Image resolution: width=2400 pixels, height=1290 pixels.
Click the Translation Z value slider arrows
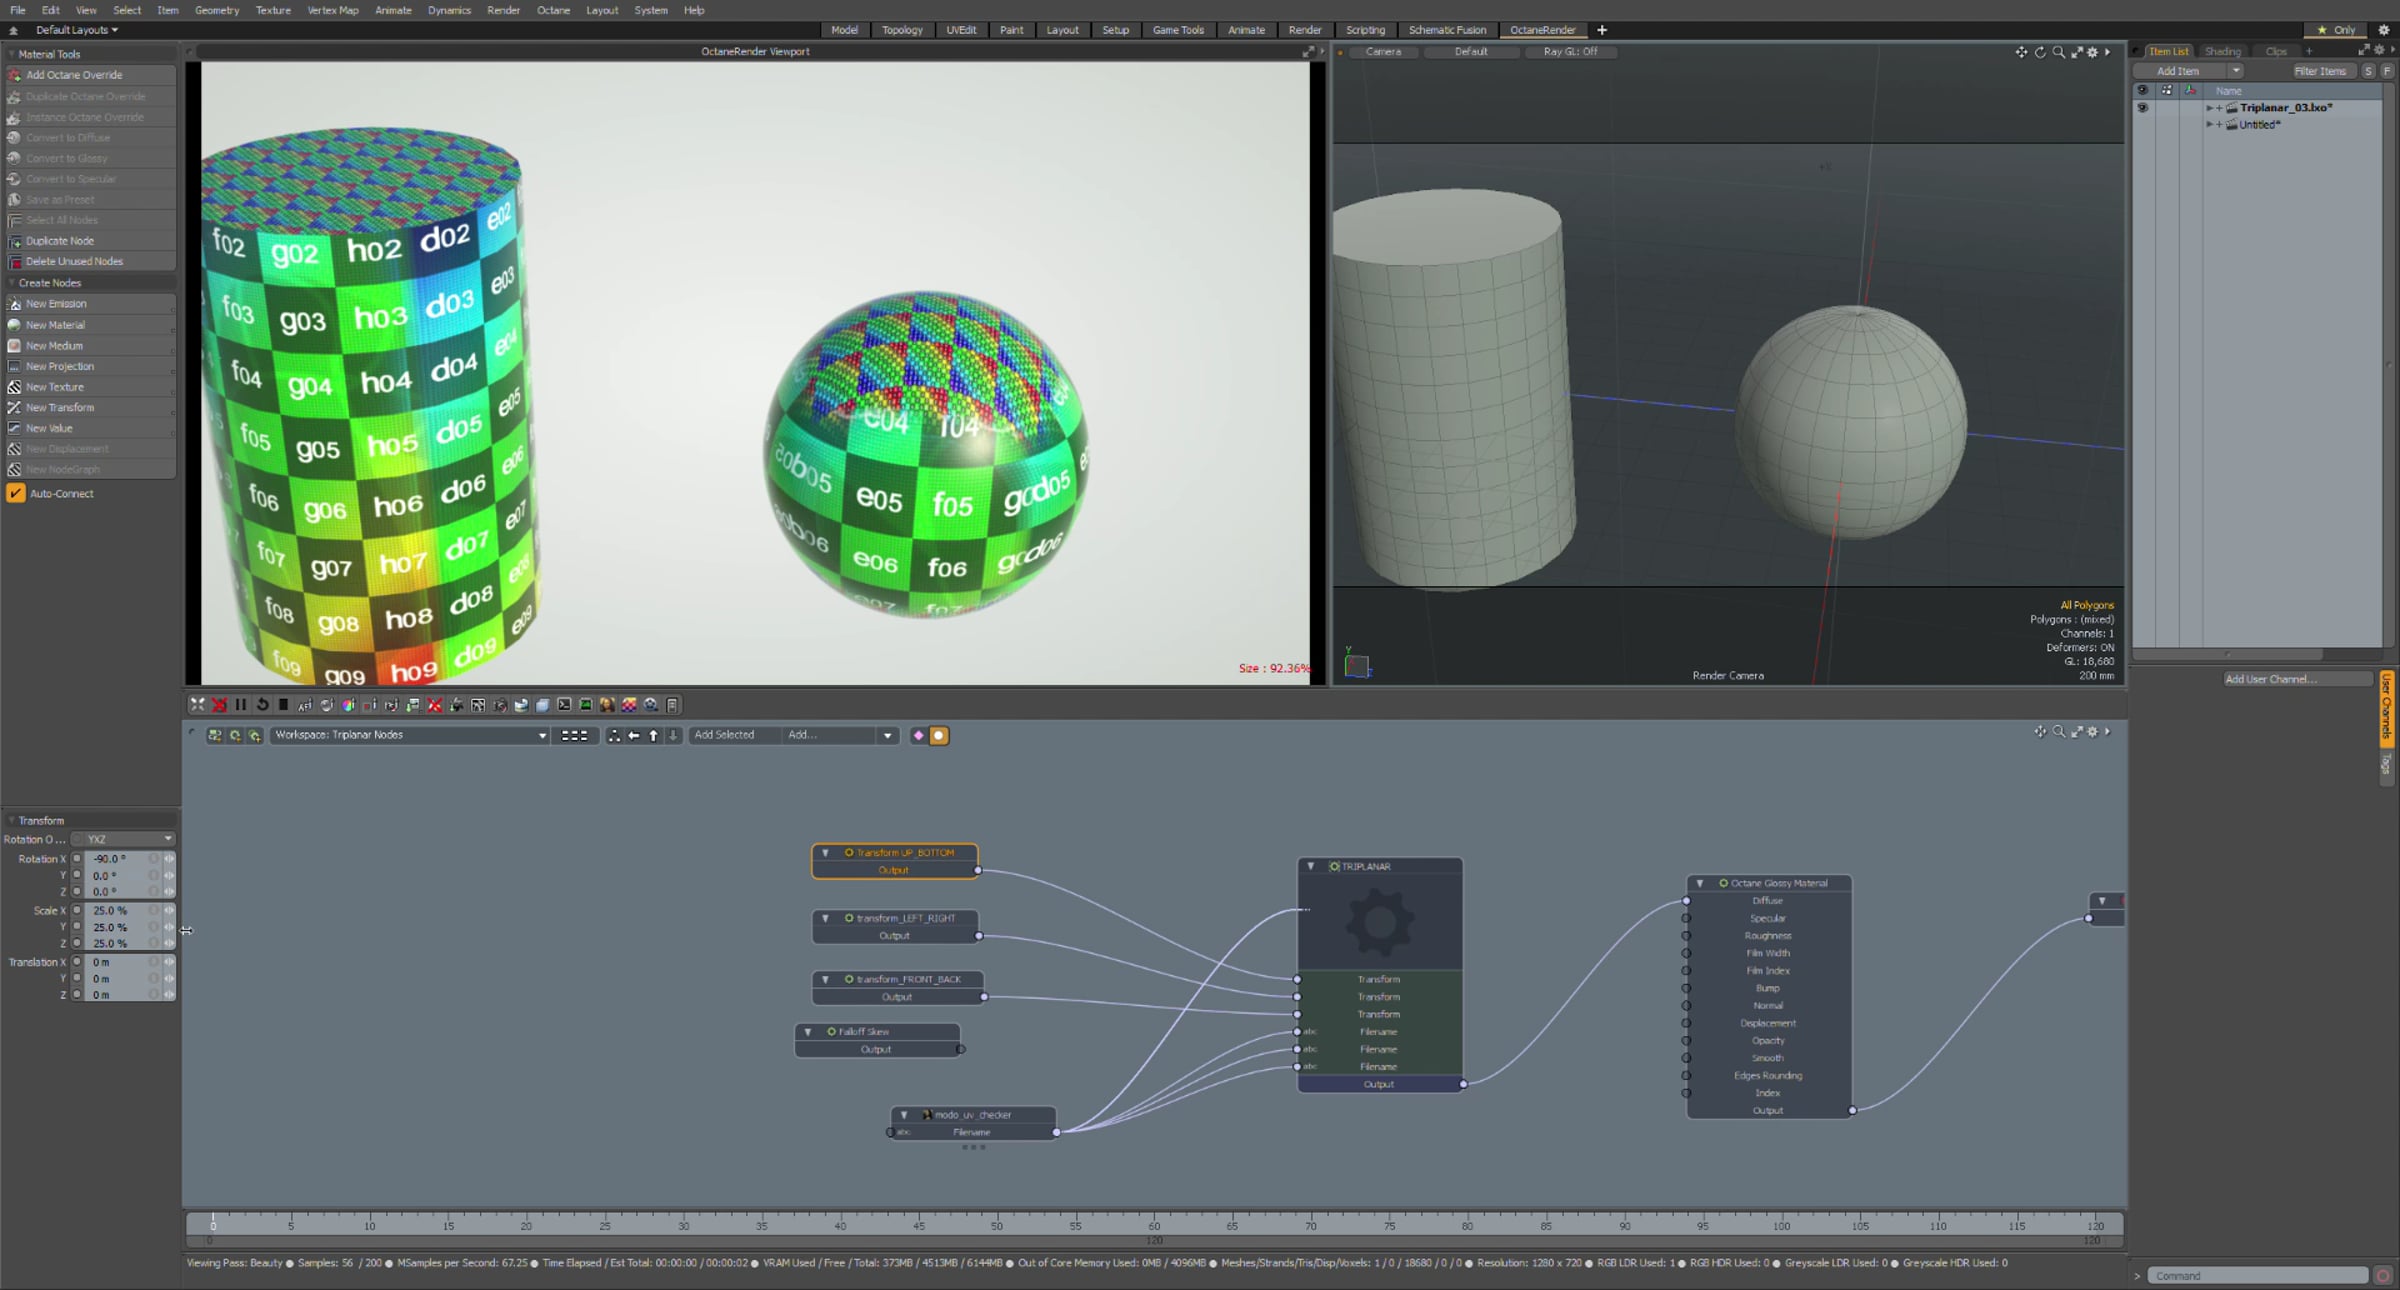169,995
